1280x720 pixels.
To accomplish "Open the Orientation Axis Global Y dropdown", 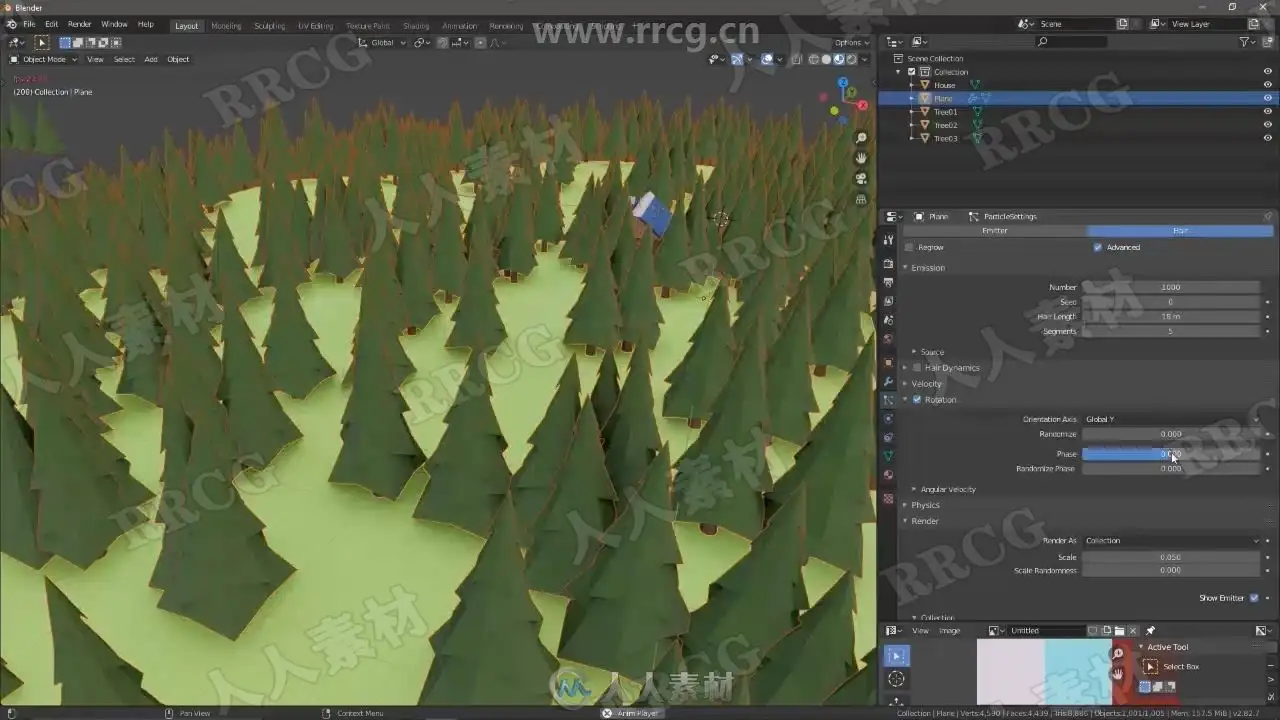I will click(x=1171, y=419).
